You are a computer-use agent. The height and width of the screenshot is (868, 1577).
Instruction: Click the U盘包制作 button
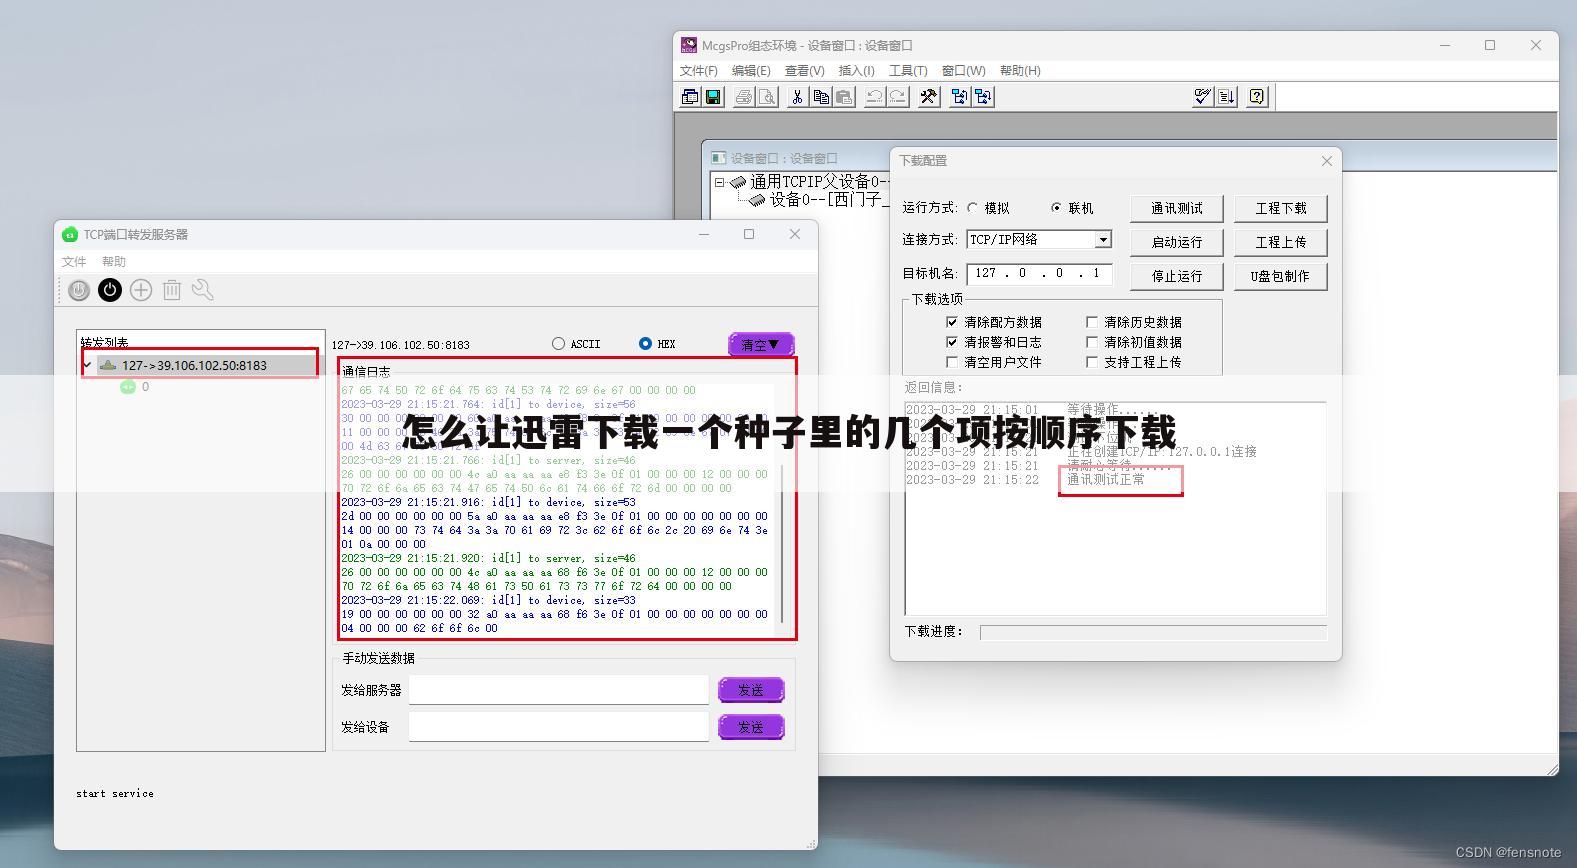[x=1281, y=276]
